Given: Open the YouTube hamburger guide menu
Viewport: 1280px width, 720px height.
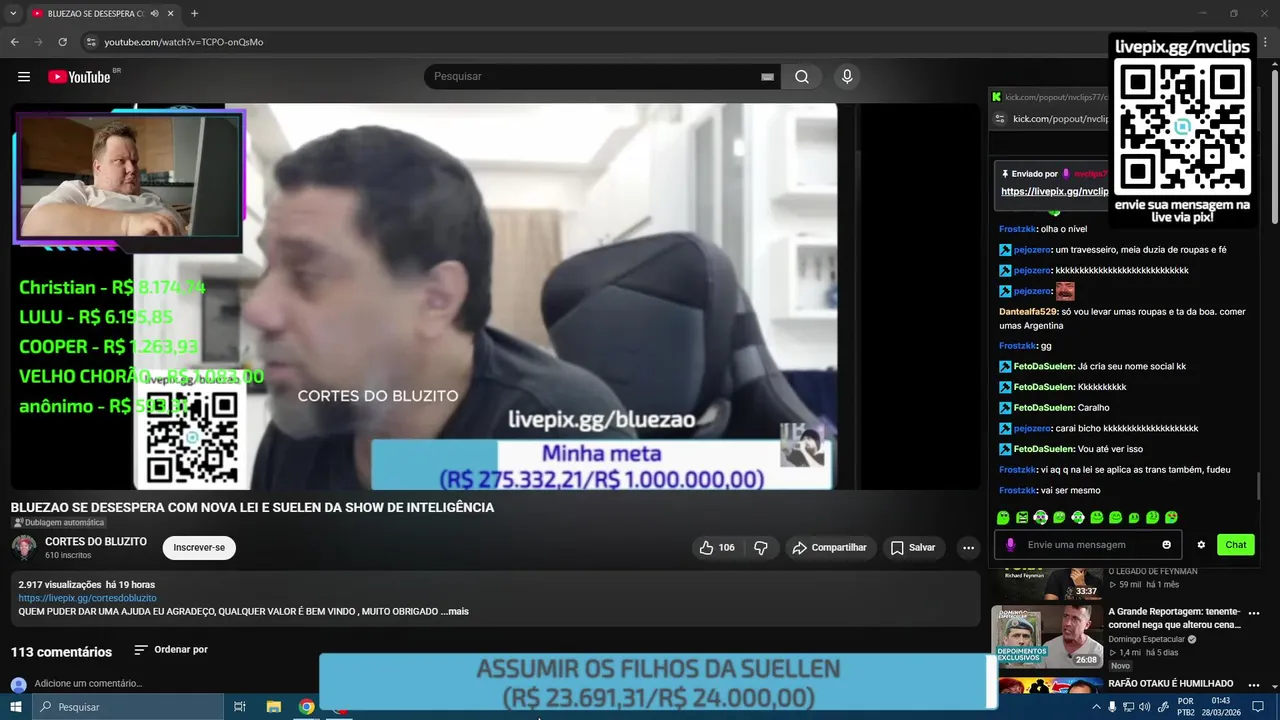Looking at the screenshot, I should (24, 77).
